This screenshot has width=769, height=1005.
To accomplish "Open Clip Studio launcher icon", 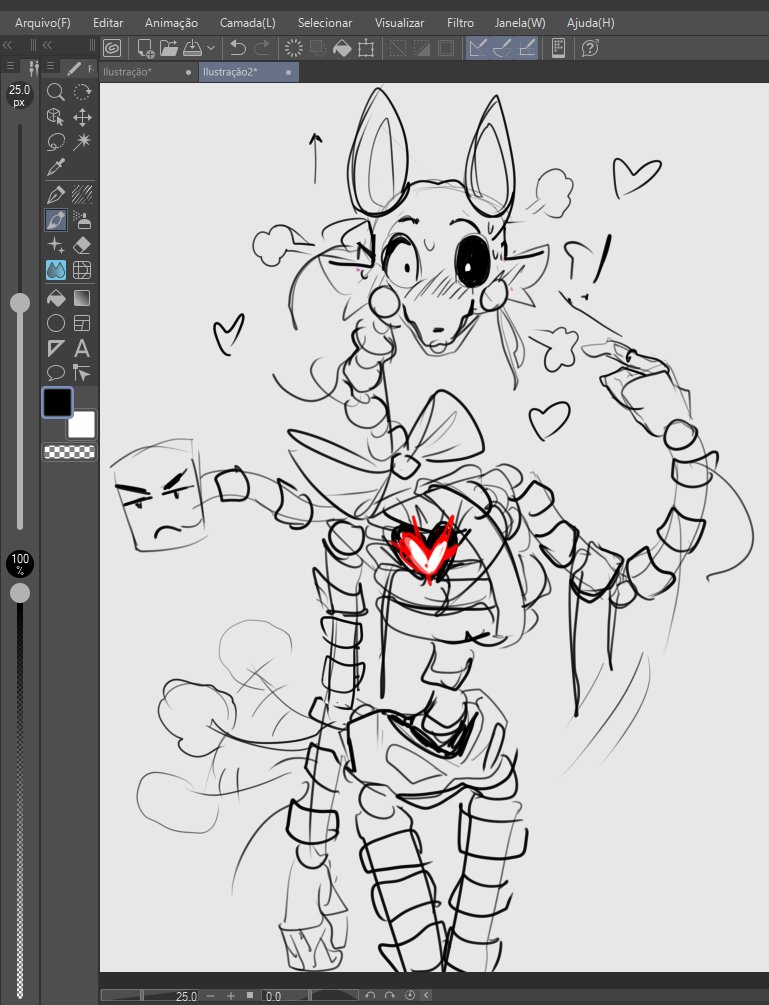I will coord(112,48).
